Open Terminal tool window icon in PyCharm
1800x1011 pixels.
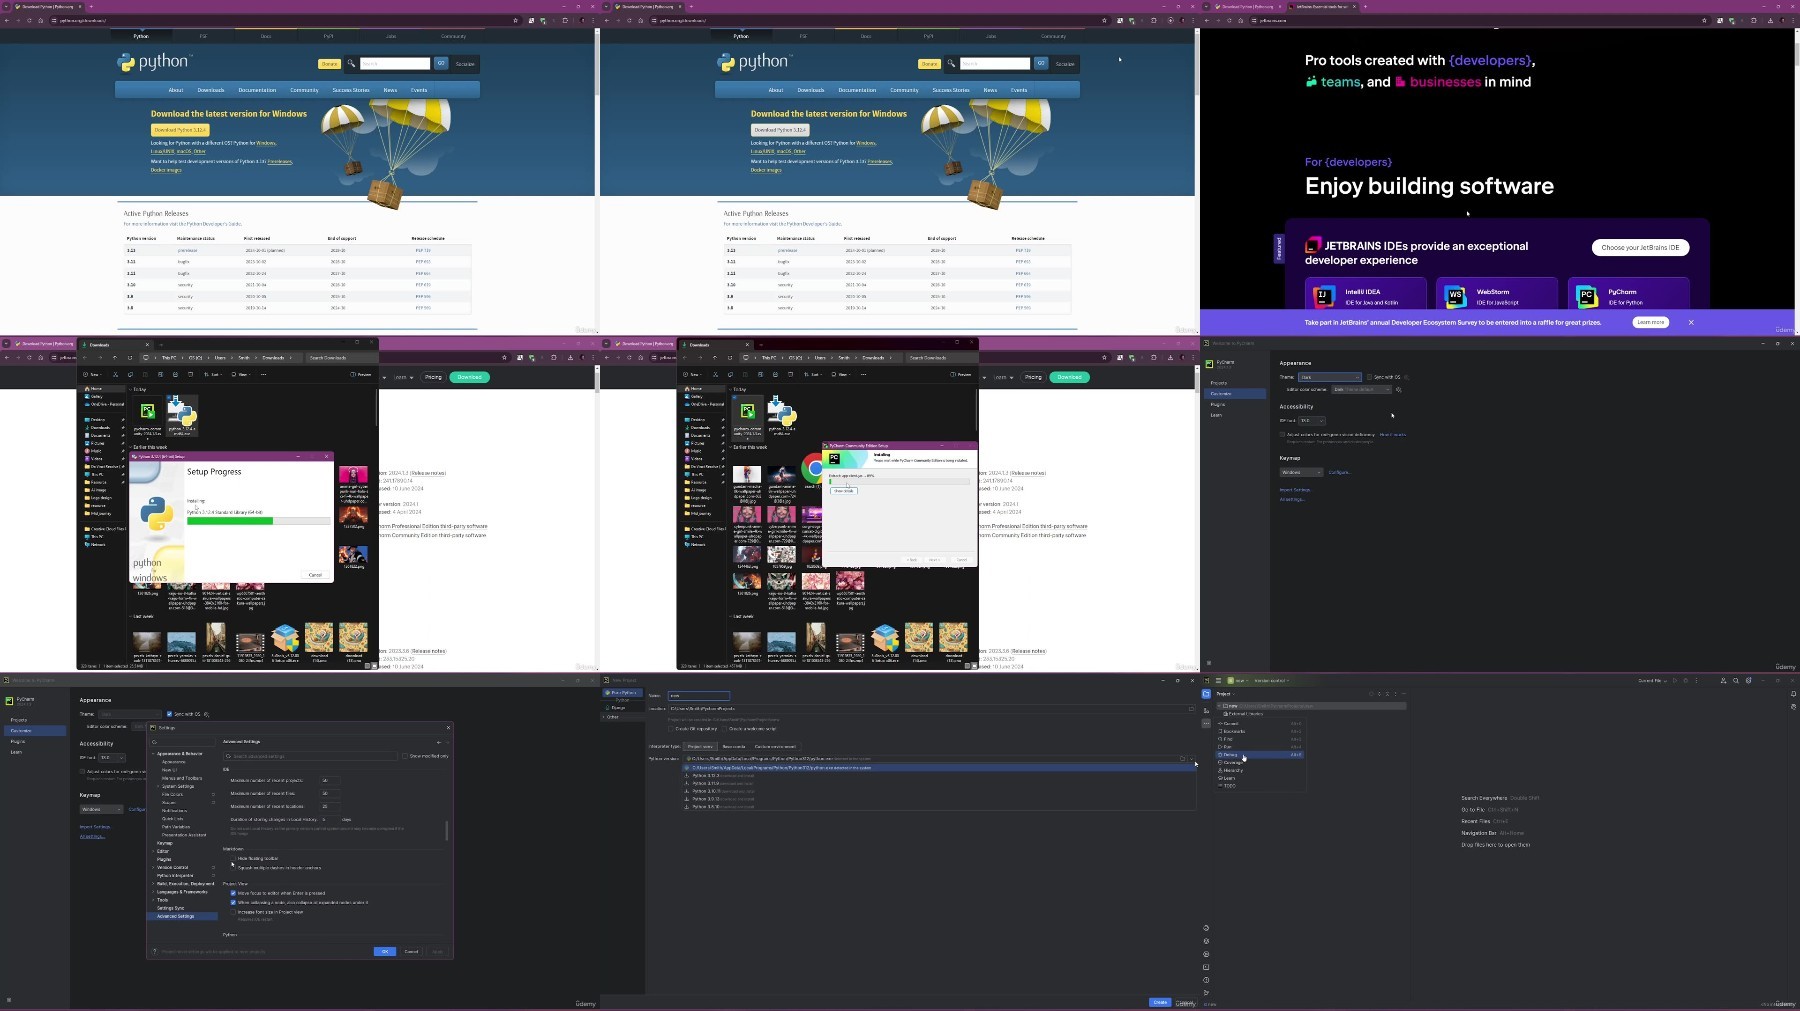(x=1206, y=967)
